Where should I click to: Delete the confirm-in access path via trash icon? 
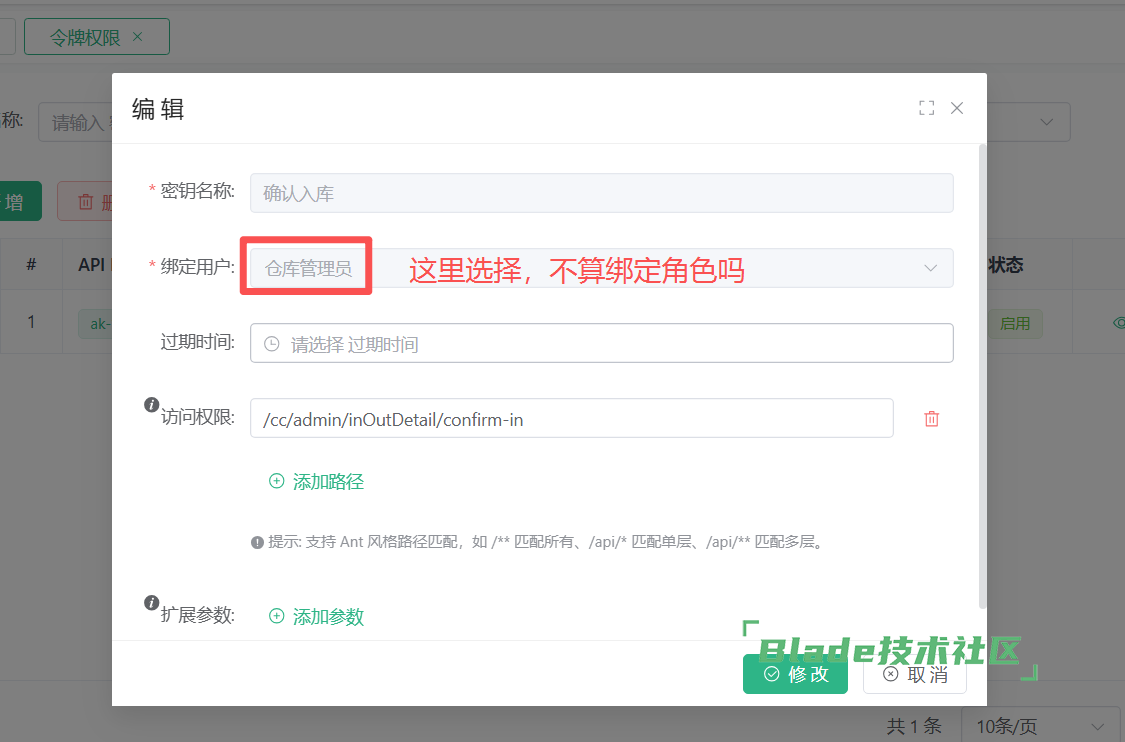click(931, 419)
